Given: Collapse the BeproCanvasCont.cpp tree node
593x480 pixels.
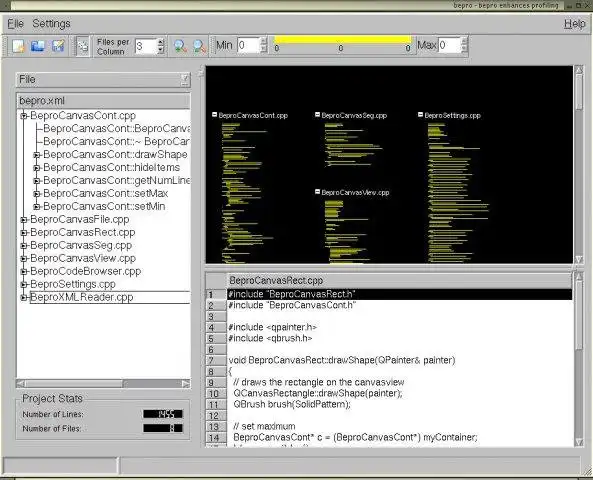Looking at the screenshot, I should click(x=23, y=116).
